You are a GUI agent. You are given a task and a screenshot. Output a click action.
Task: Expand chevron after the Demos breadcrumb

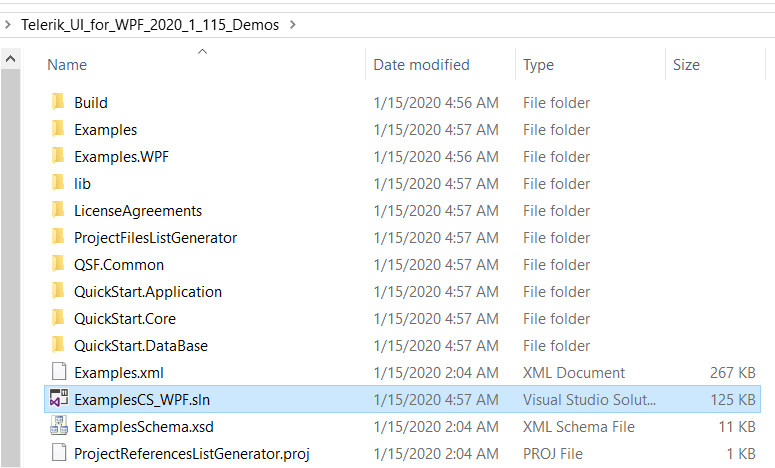coord(293,24)
